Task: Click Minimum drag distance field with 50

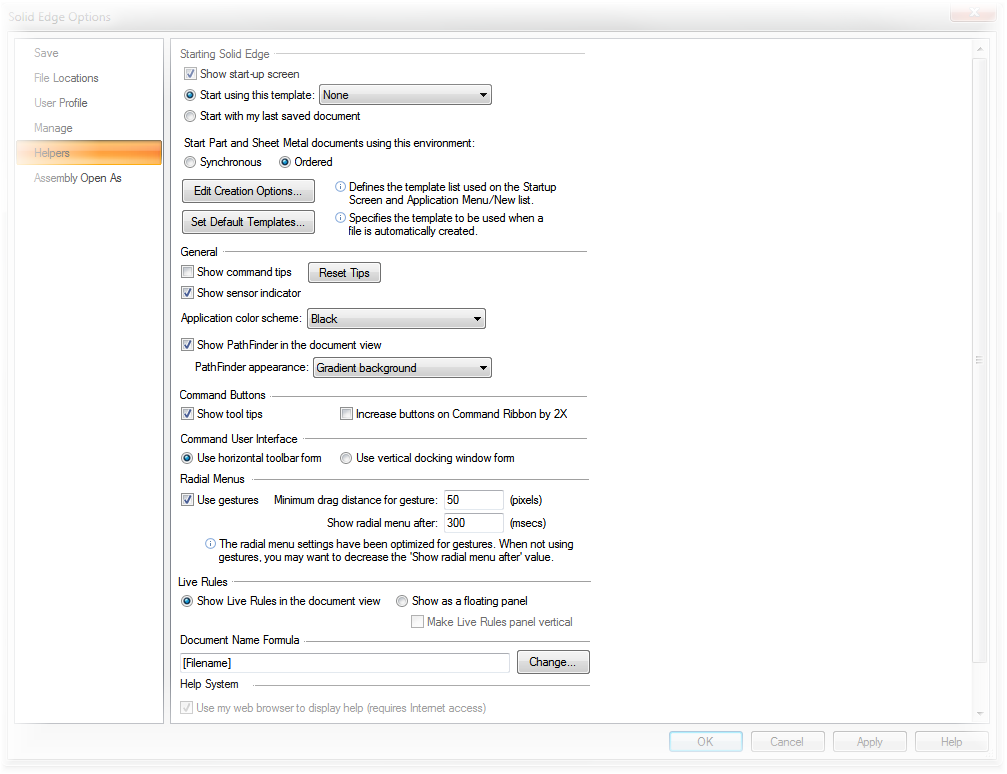Action: [x=473, y=500]
